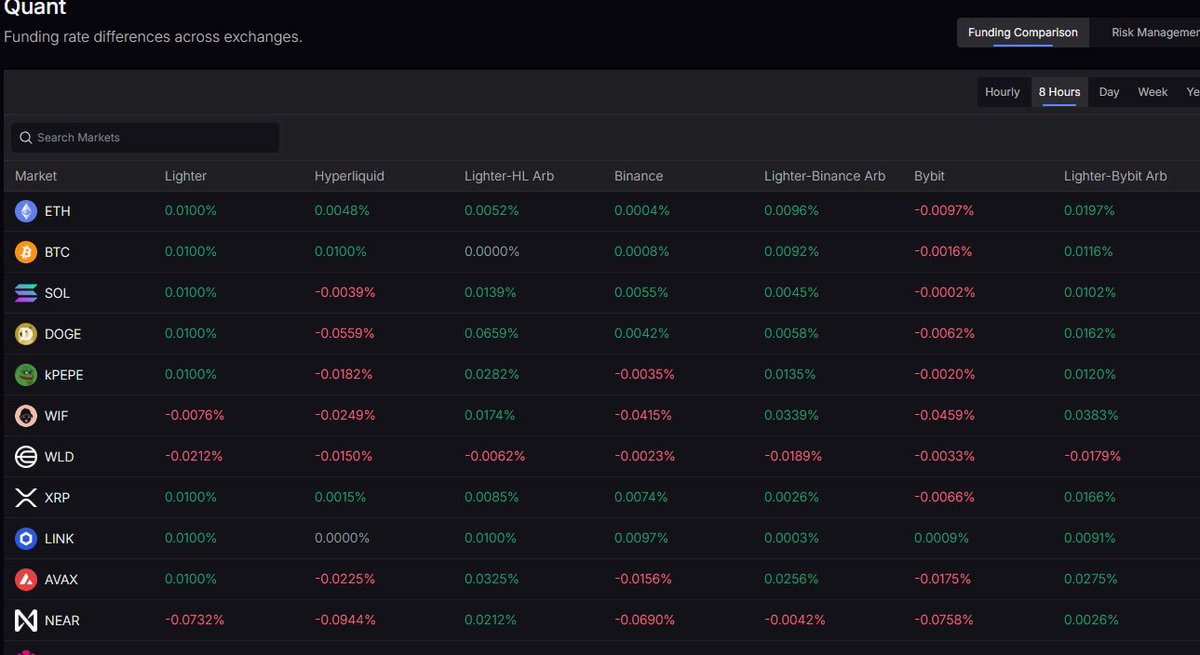Select the Week timeframe
The width and height of the screenshot is (1200, 655).
pyautogui.click(x=1152, y=92)
